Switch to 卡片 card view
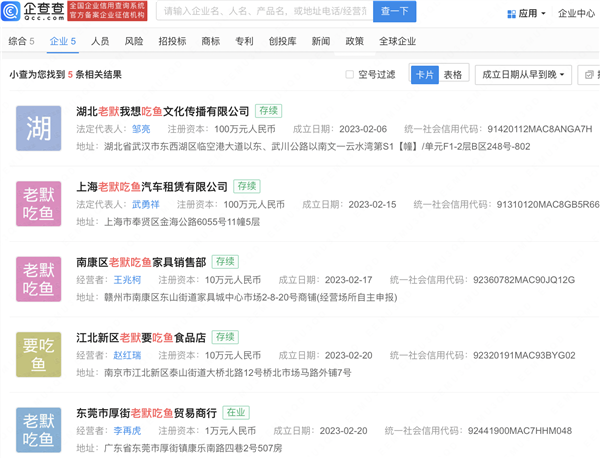 pos(425,74)
